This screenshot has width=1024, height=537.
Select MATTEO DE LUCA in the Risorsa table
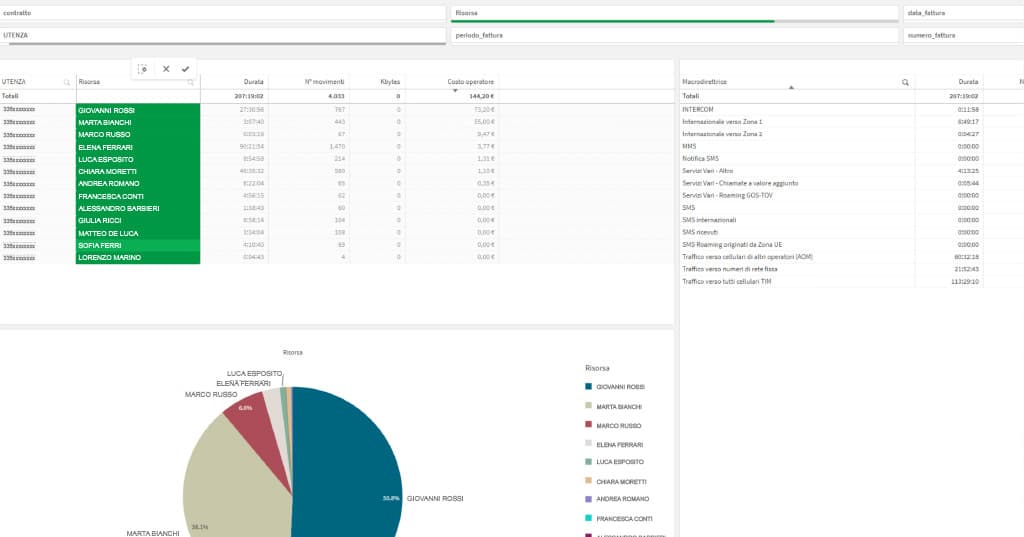click(138, 233)
